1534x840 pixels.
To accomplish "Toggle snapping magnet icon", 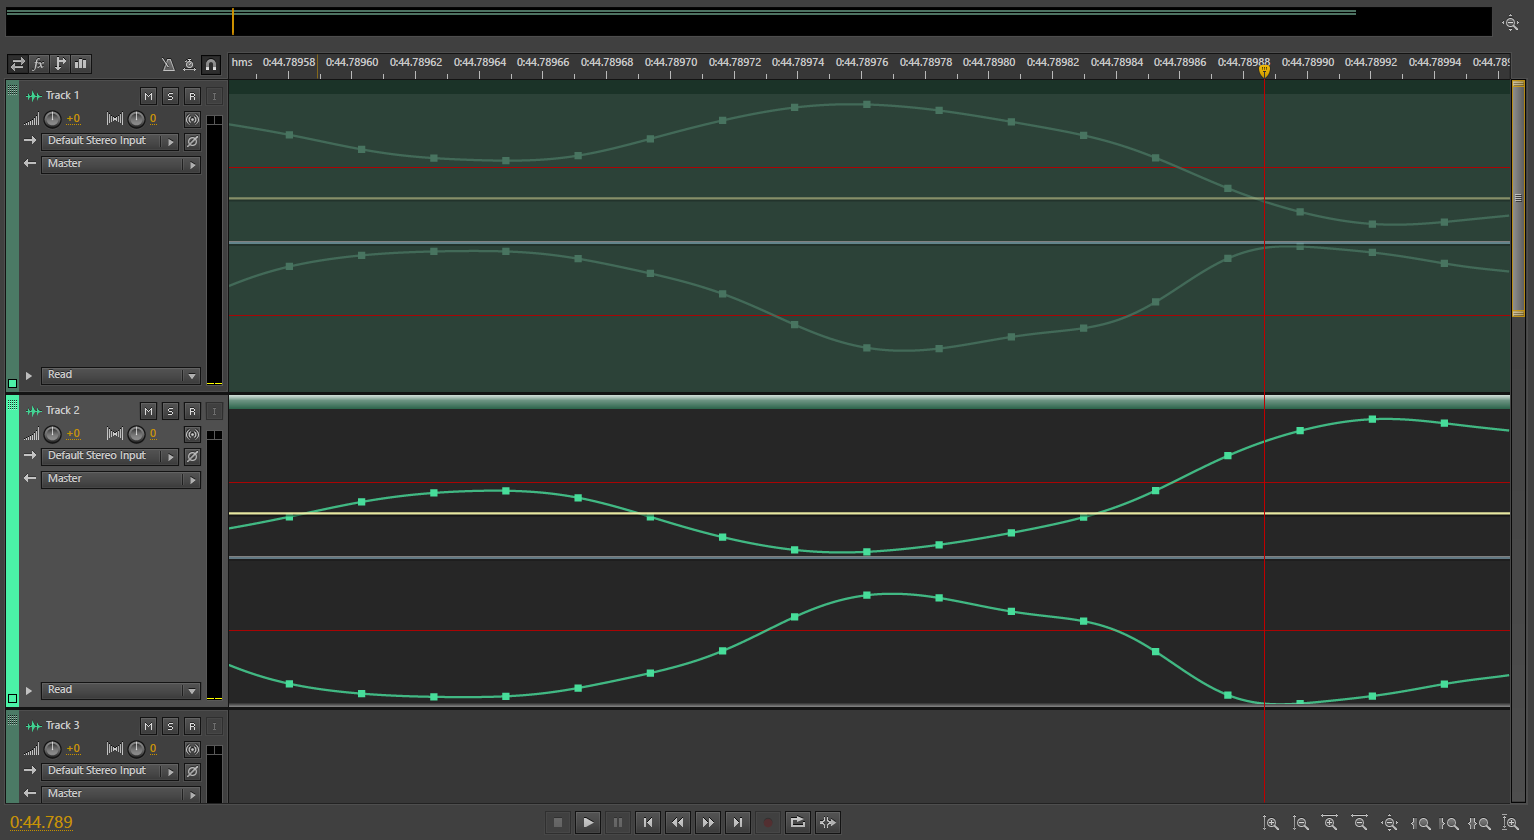I will tap(211, 65).
